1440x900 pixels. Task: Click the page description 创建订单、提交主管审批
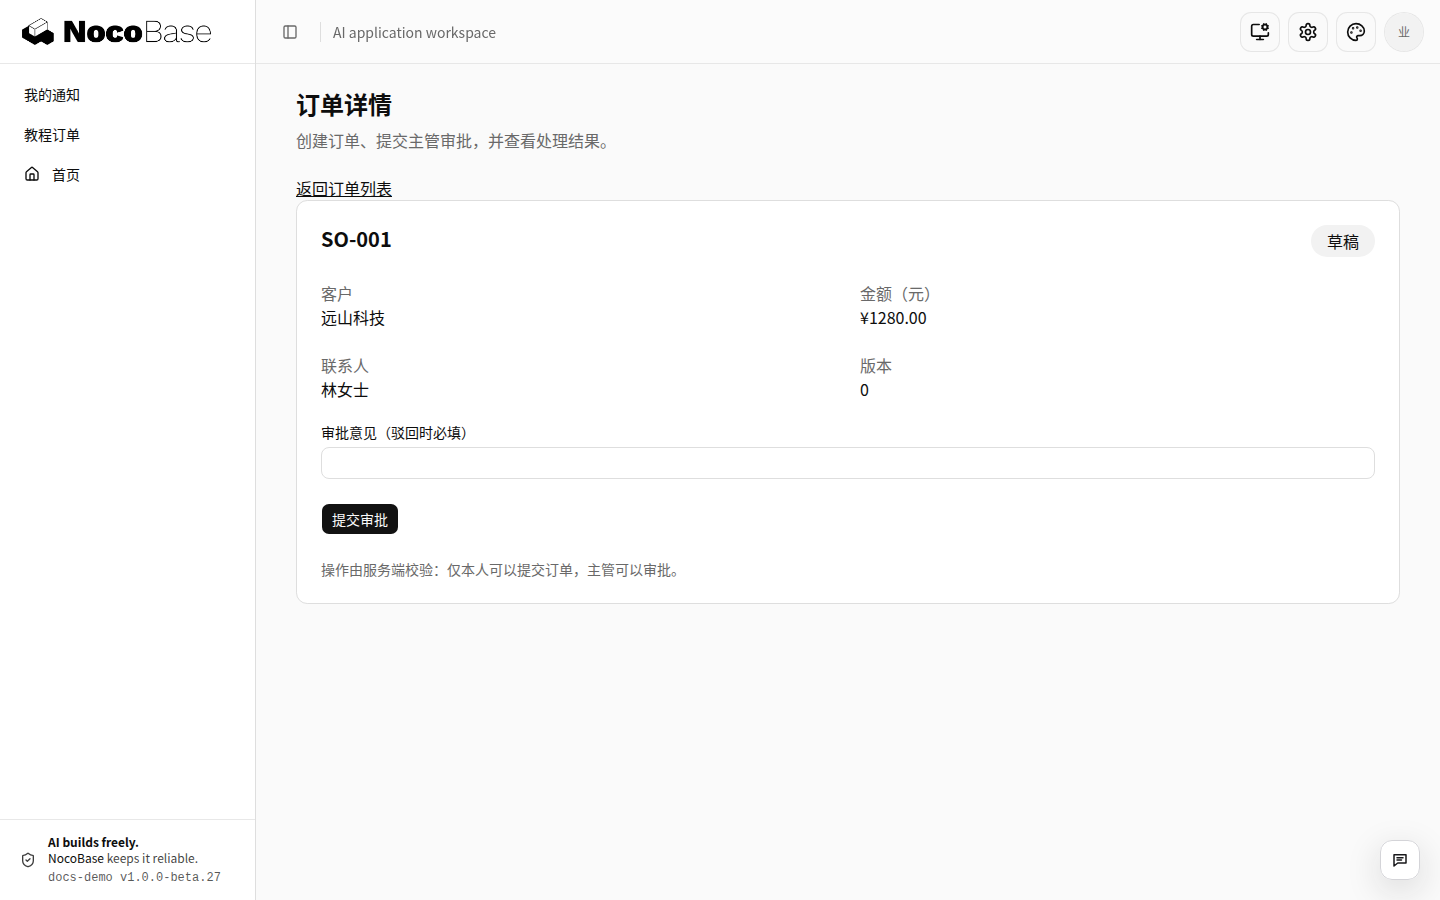456,141
